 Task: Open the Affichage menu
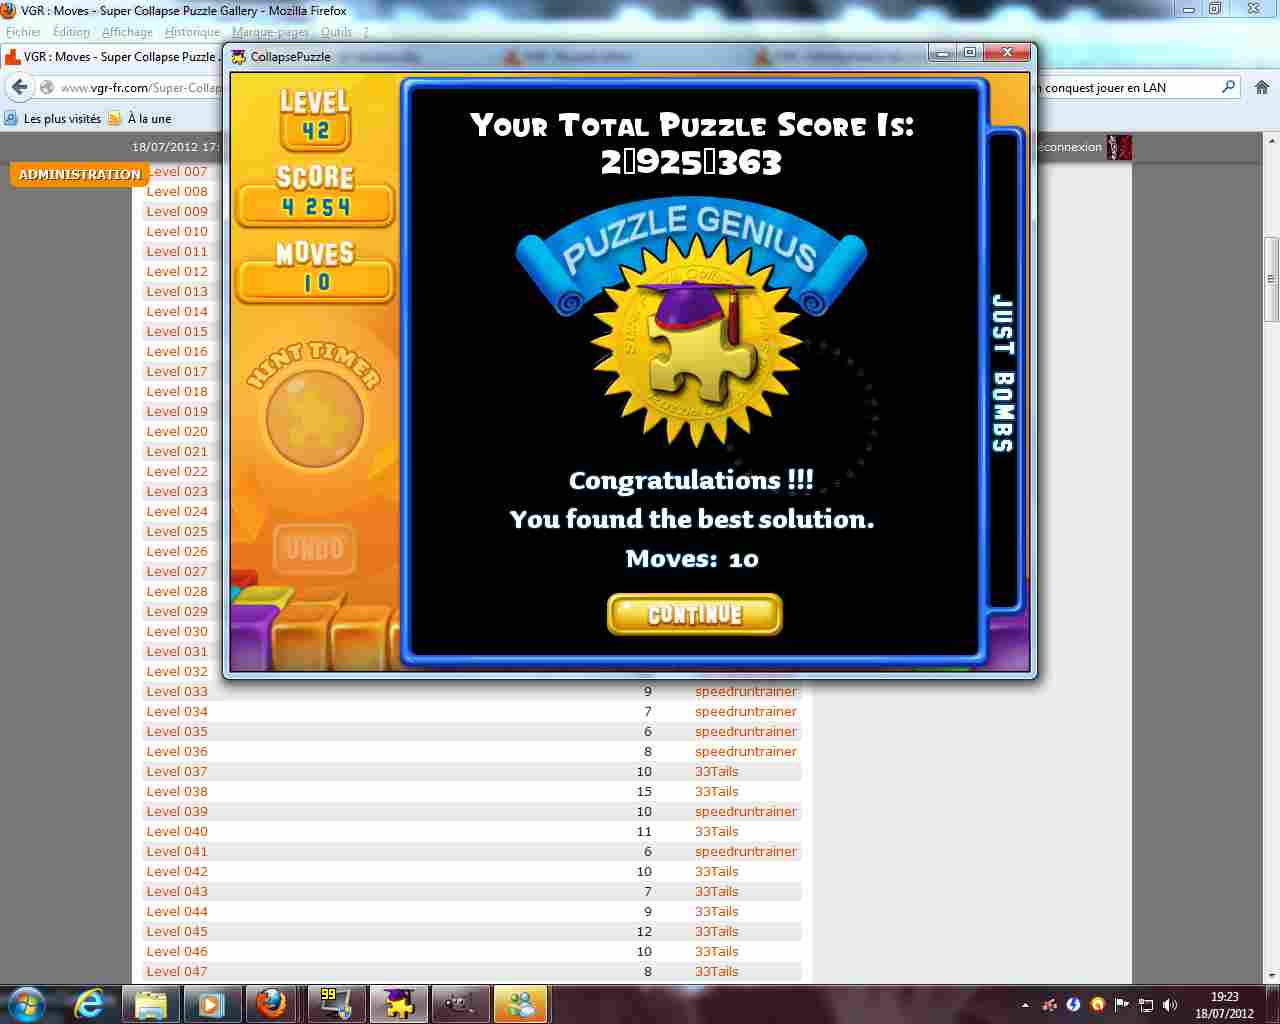127,32
